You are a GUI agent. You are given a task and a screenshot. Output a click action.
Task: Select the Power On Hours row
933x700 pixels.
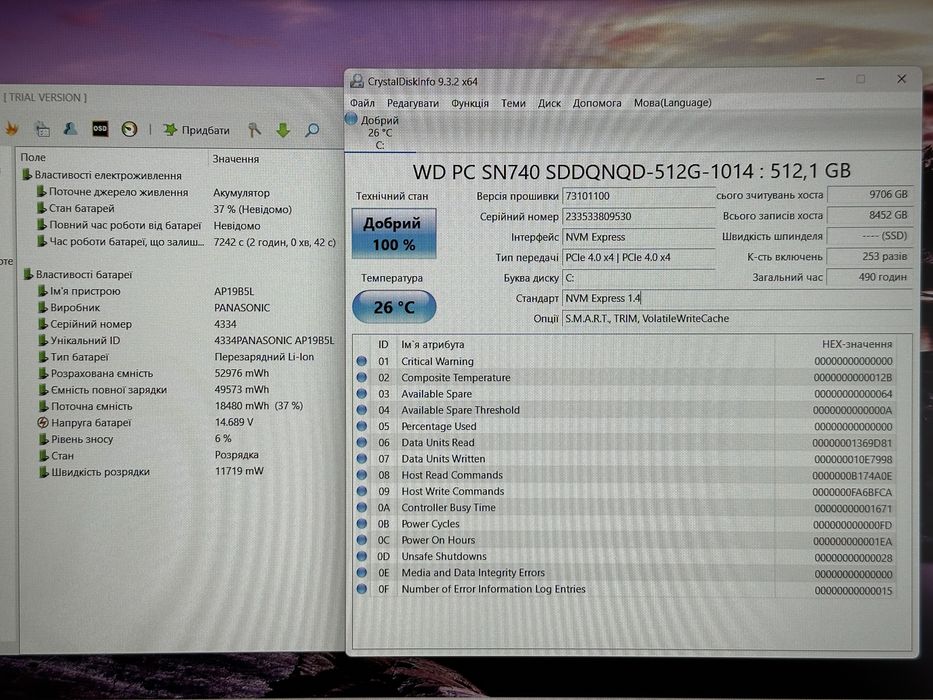pyautogui.click(x=625, y=540)
